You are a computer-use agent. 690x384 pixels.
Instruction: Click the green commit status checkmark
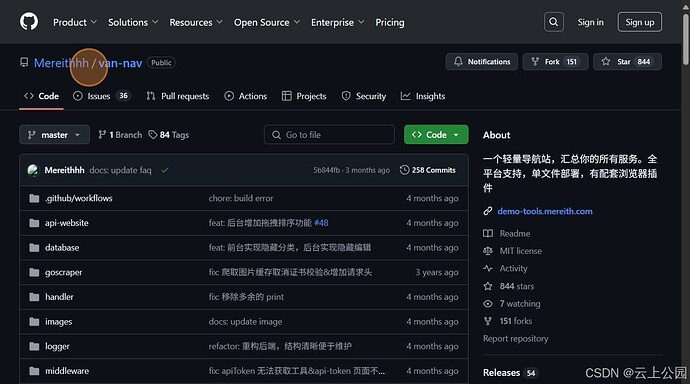(x=165, y=170)
